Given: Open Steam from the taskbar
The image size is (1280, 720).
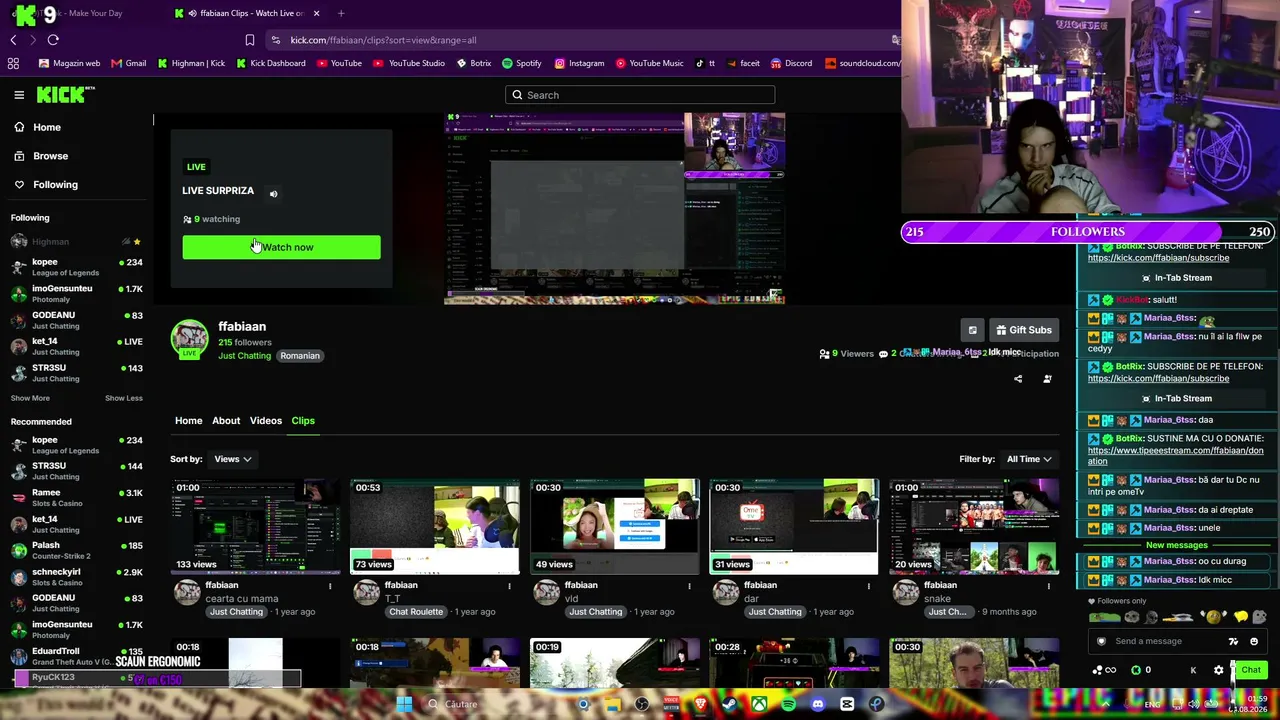Looking at the screenshot, I should 729,704.
